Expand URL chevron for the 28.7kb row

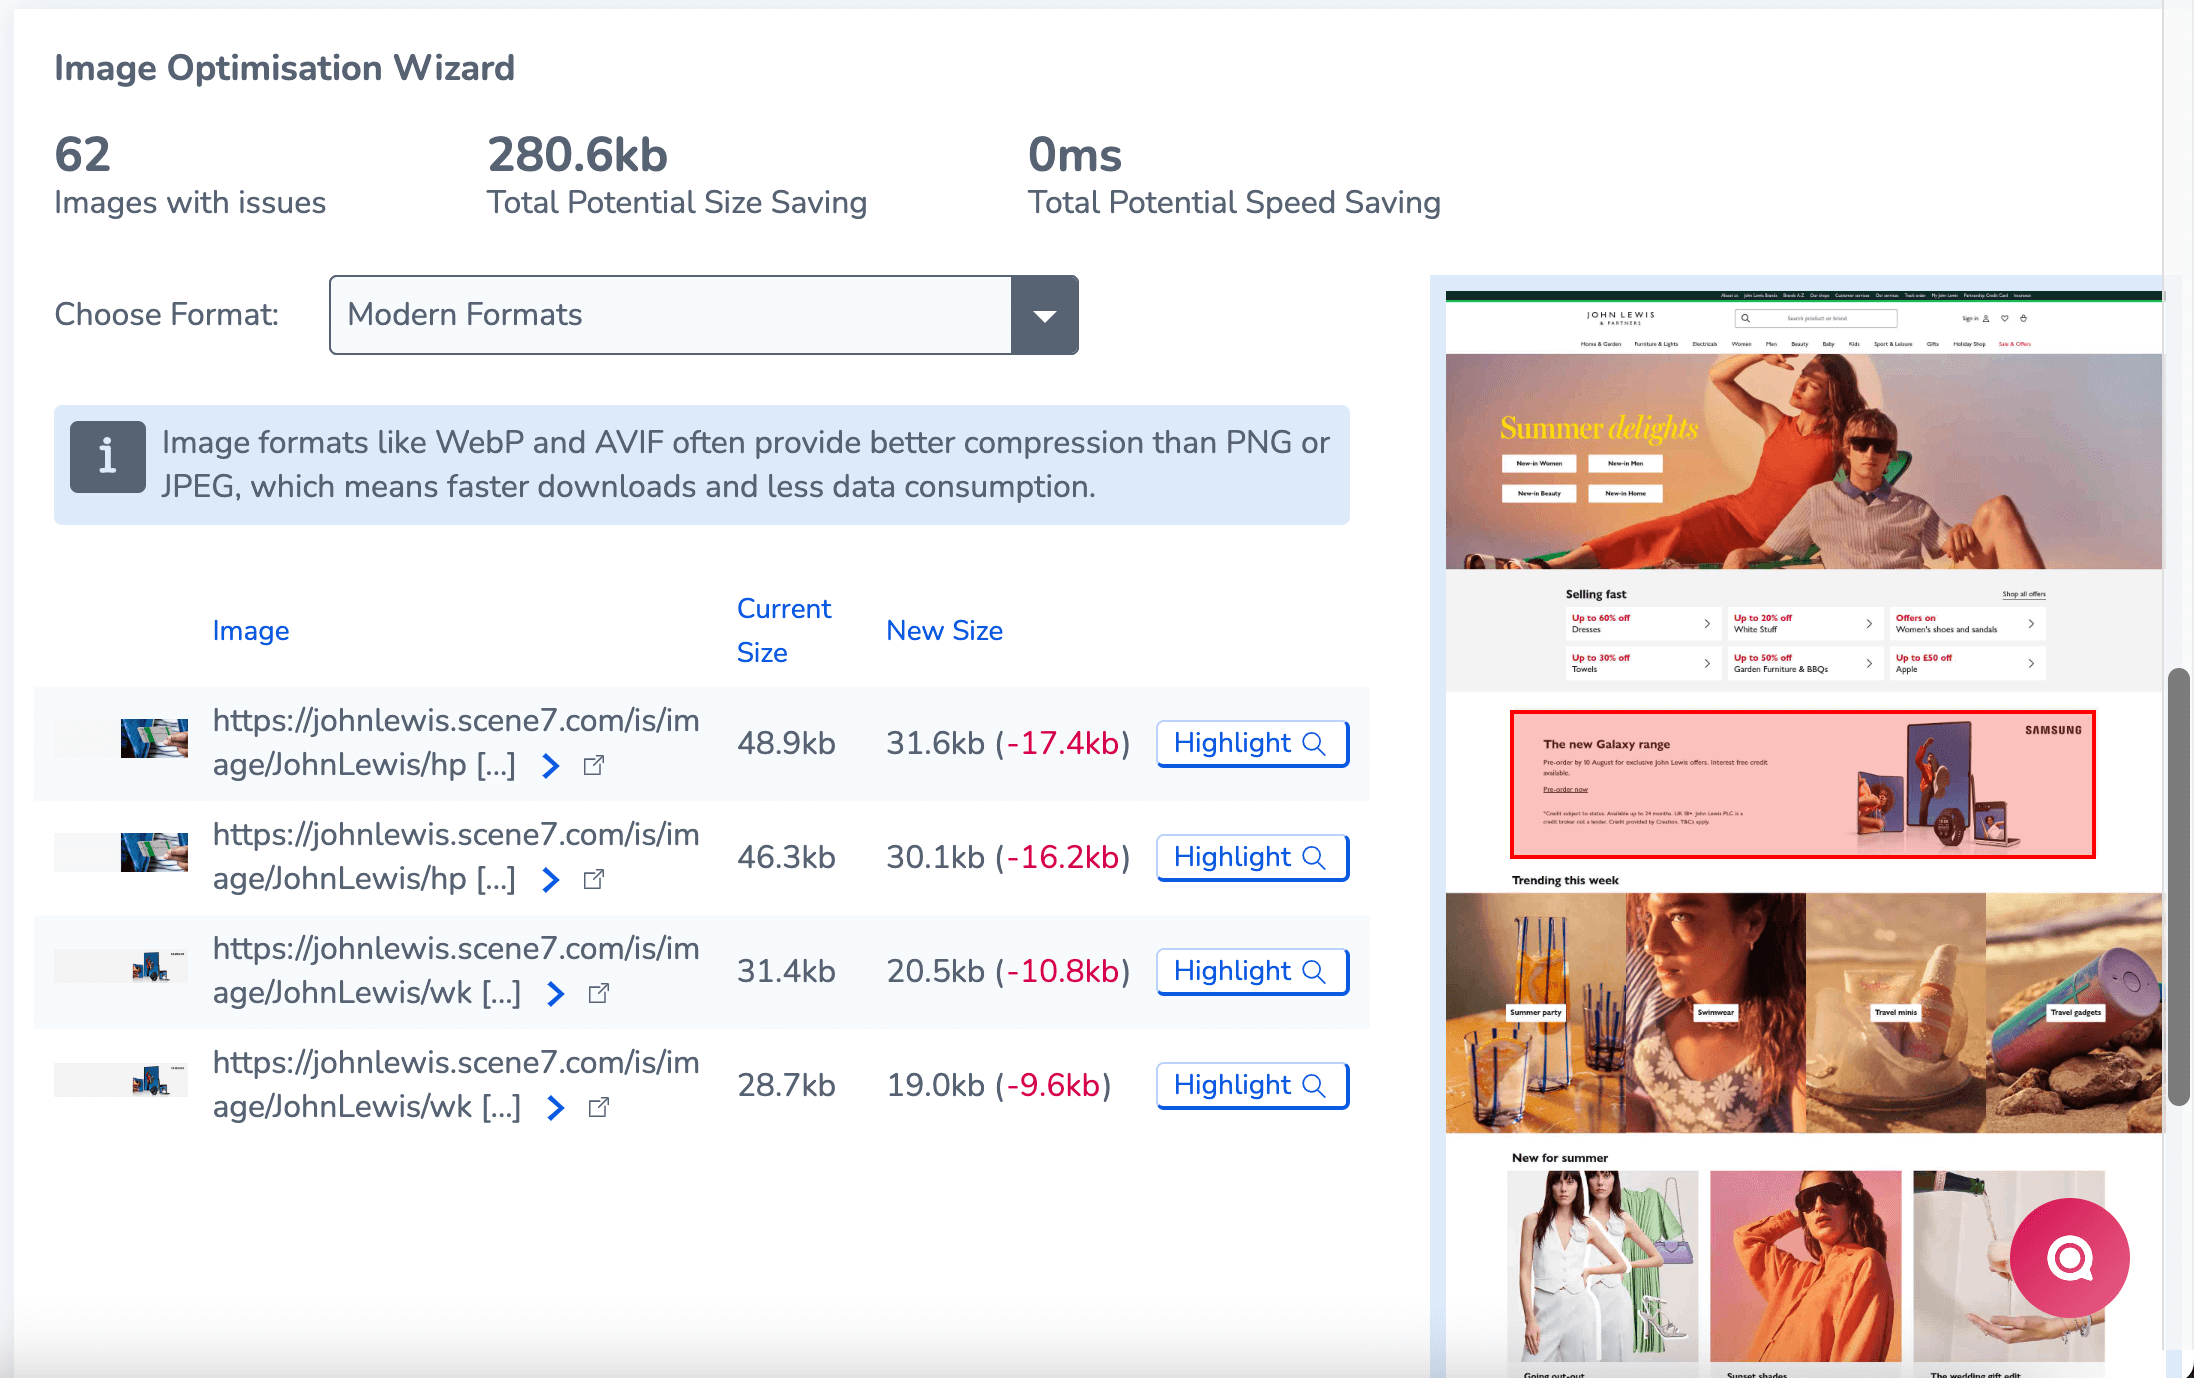pos(555,1108)
